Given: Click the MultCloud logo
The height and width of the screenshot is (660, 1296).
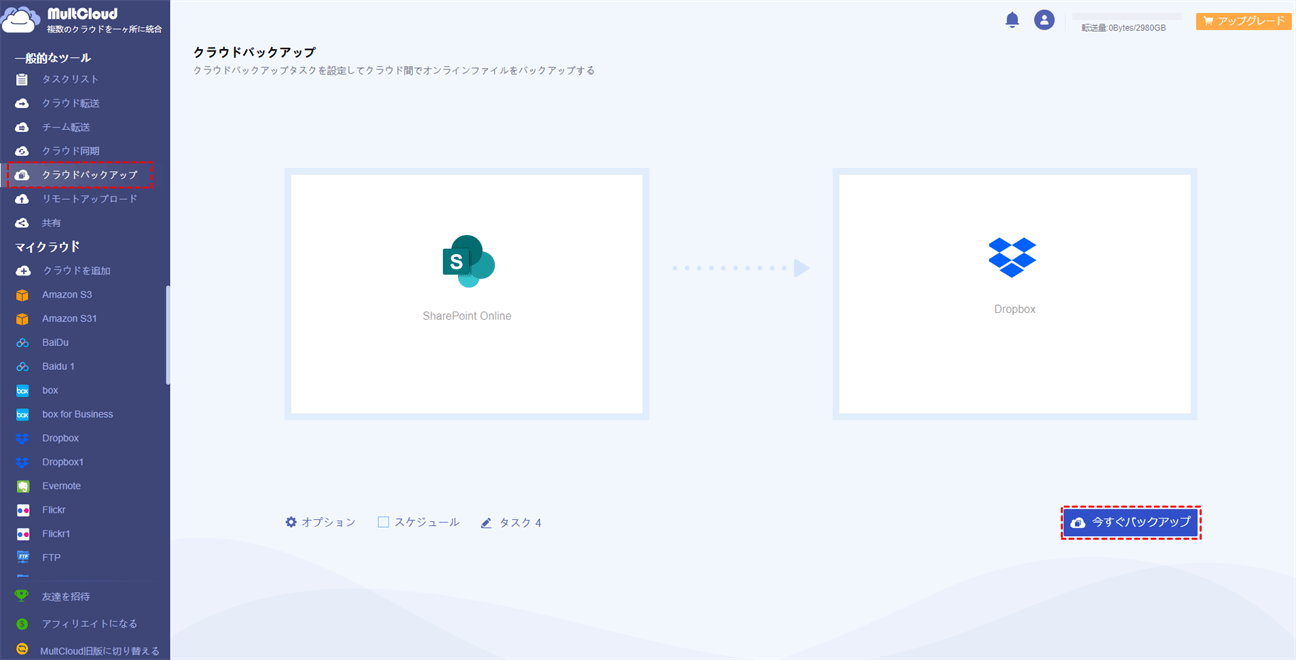Looking at the screenshot, I should 82,19.
